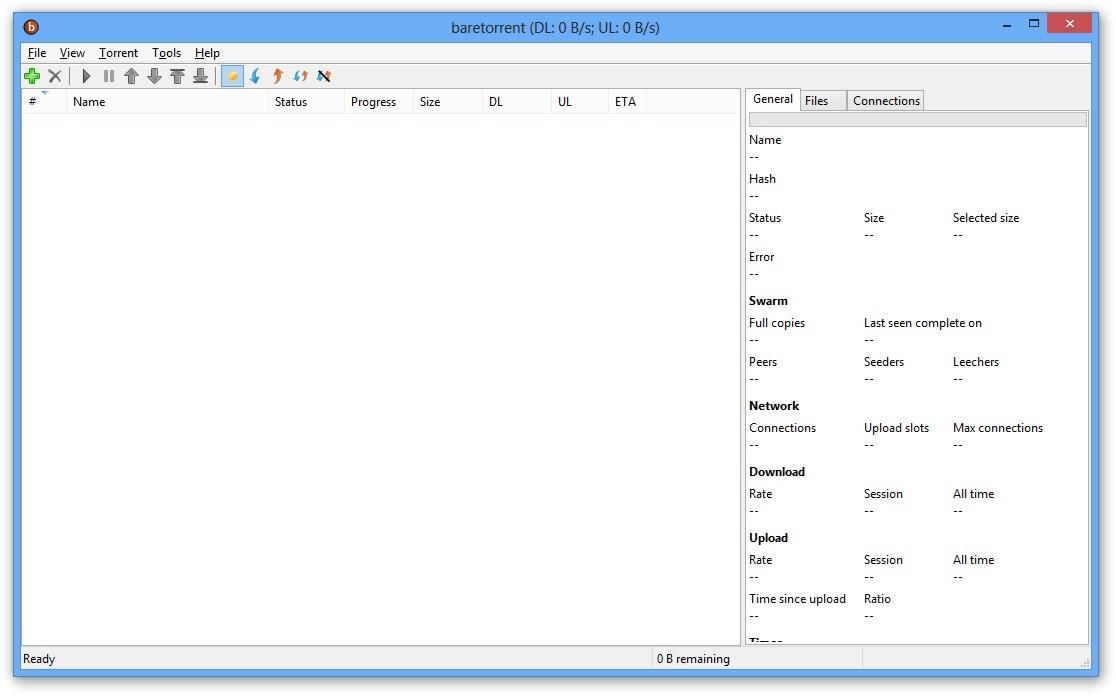
Task: Click the single orange up-arrow icon
Action: pyautogui.click(x=278, y=76)
